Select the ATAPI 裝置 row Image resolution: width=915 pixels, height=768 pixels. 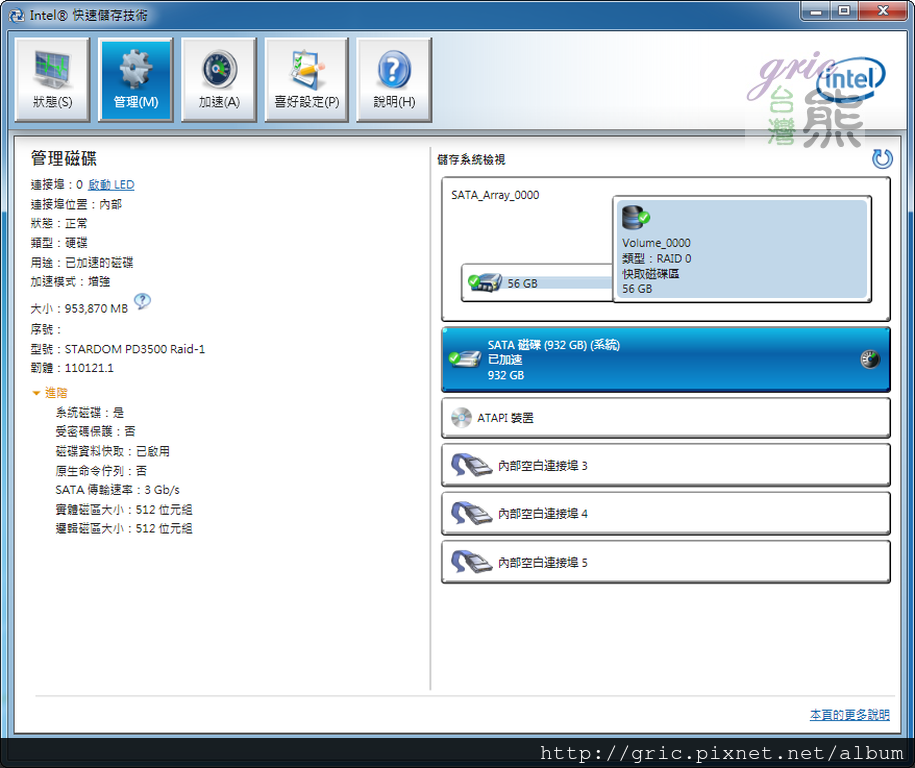point(666,418)
